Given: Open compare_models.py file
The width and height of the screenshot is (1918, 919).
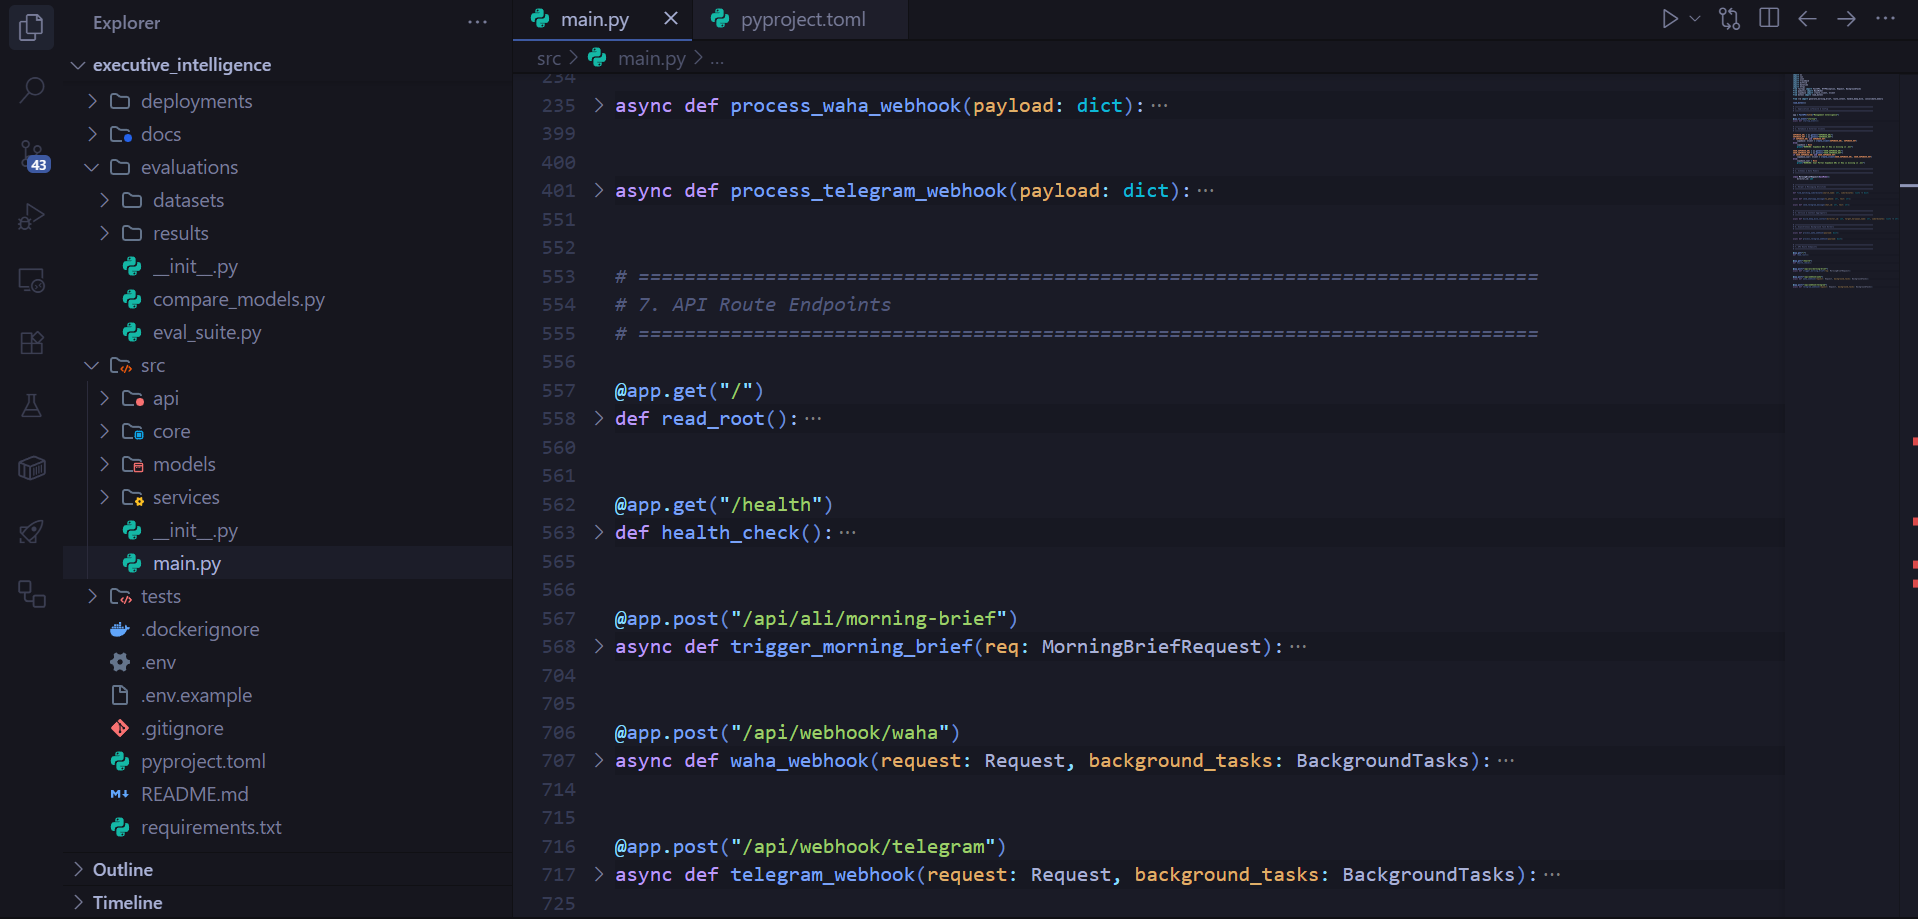Looking at the screenshot, I should [238, 299].
